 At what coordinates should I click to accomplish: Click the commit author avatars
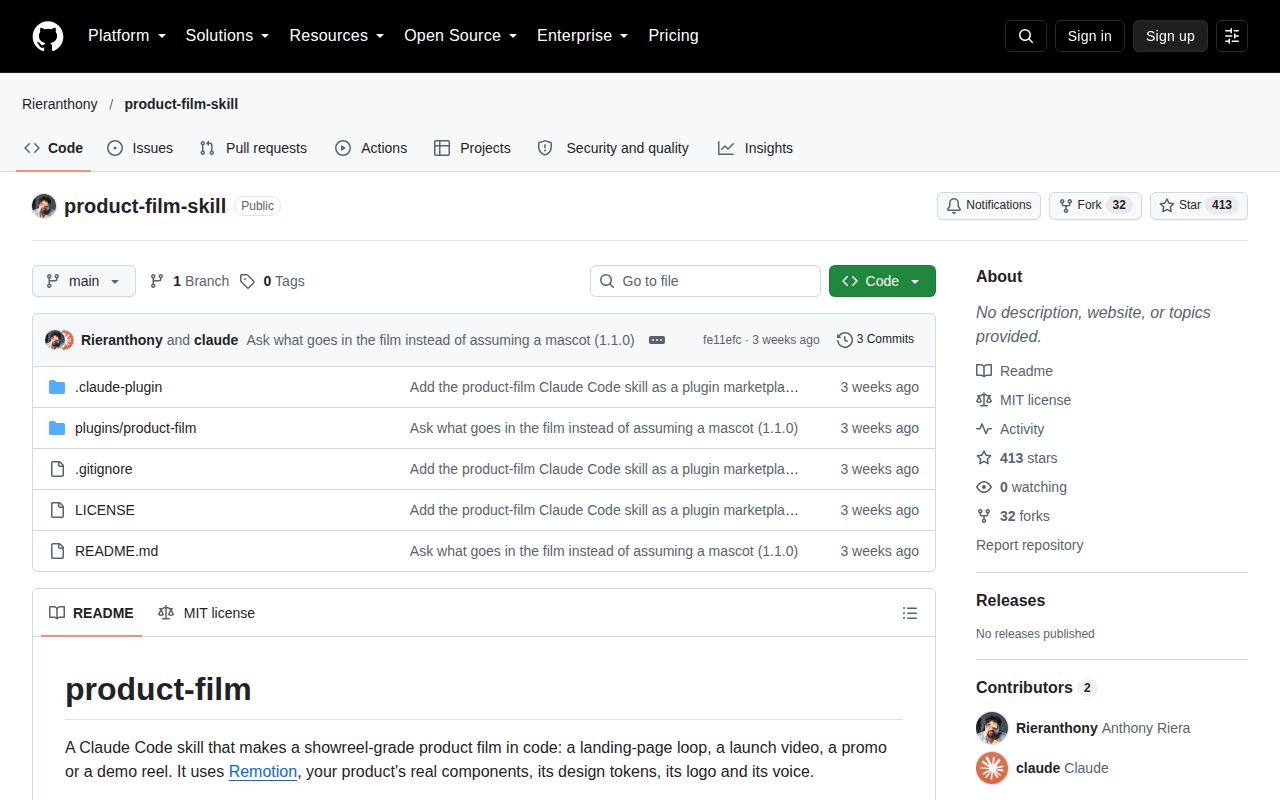click(x=60, y=340)
